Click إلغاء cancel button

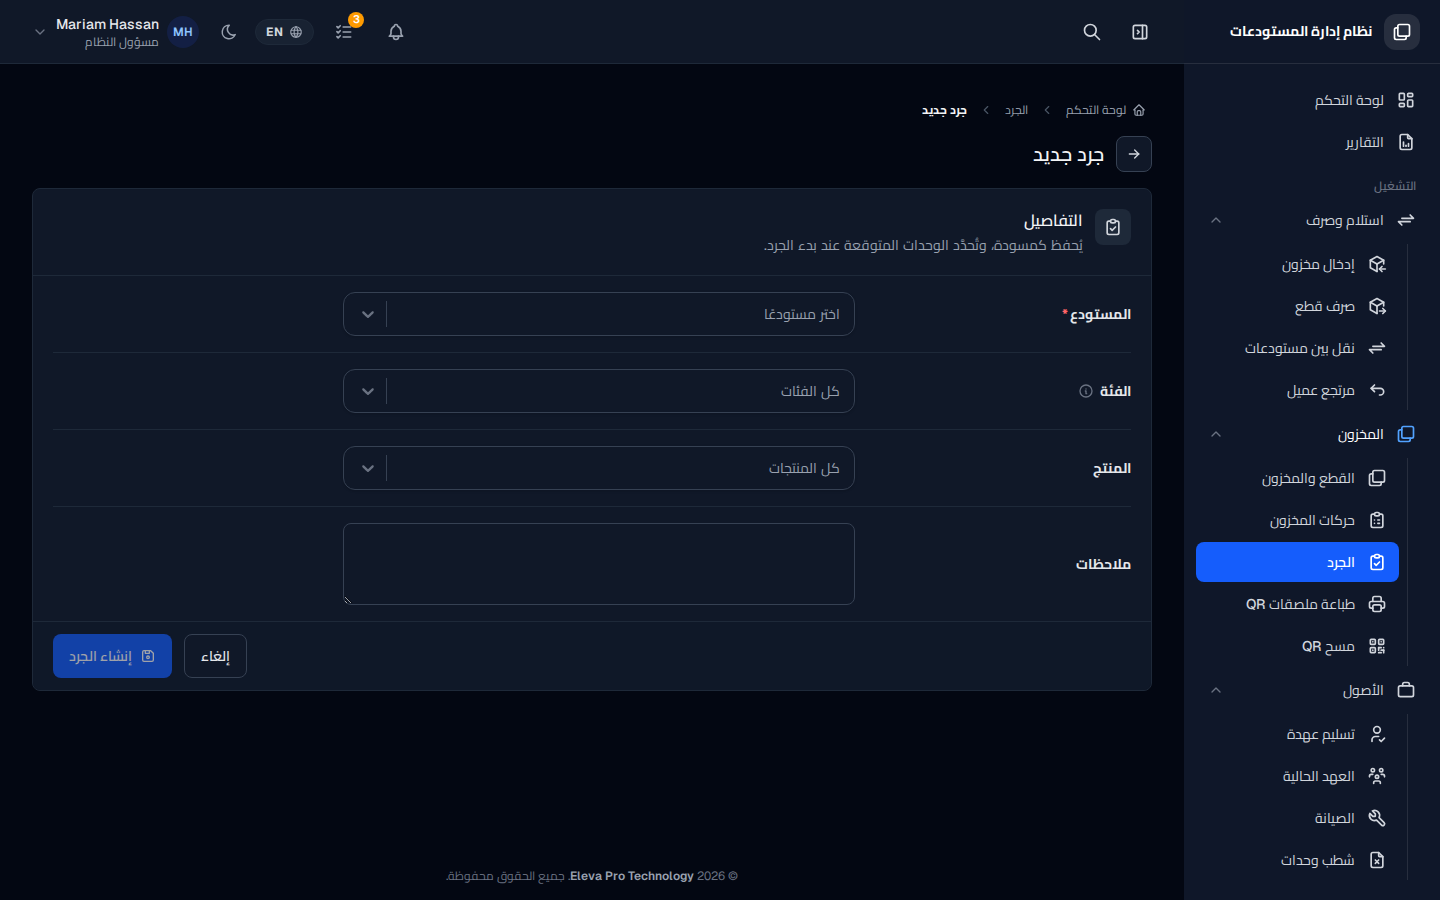[x=215, y=656]
